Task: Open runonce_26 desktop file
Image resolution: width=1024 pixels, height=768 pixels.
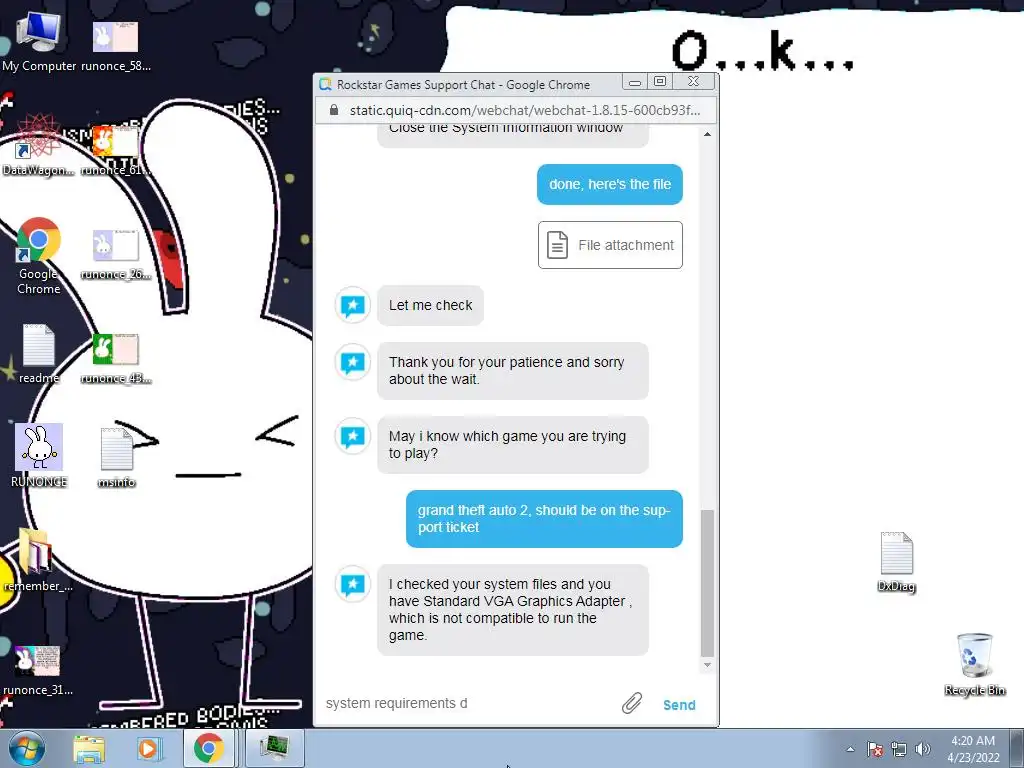Action: pos(116,254)
